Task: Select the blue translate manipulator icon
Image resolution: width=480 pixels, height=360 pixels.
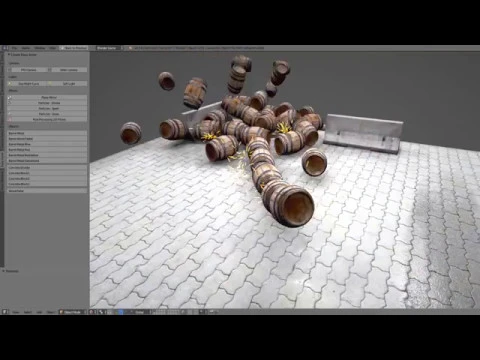Action: (x=121, y=312)
